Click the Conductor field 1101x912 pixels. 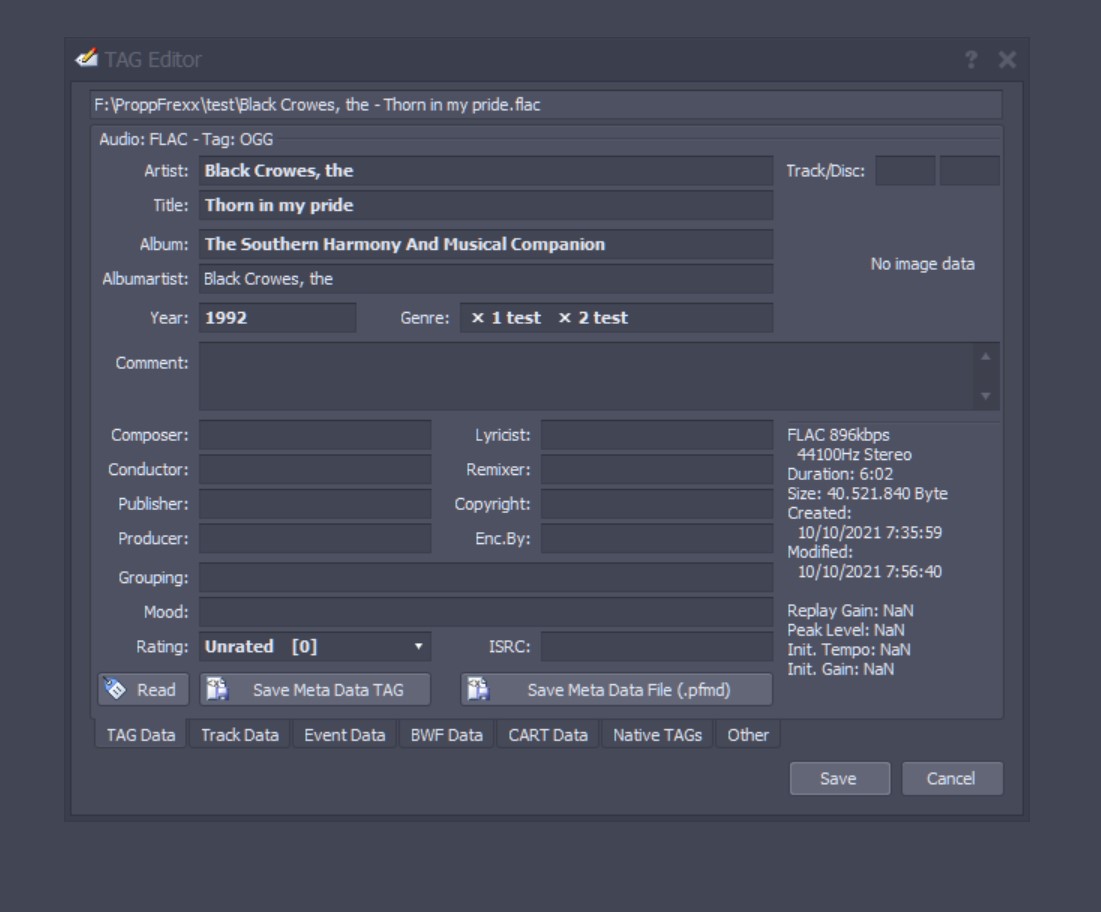pos(315,469)
